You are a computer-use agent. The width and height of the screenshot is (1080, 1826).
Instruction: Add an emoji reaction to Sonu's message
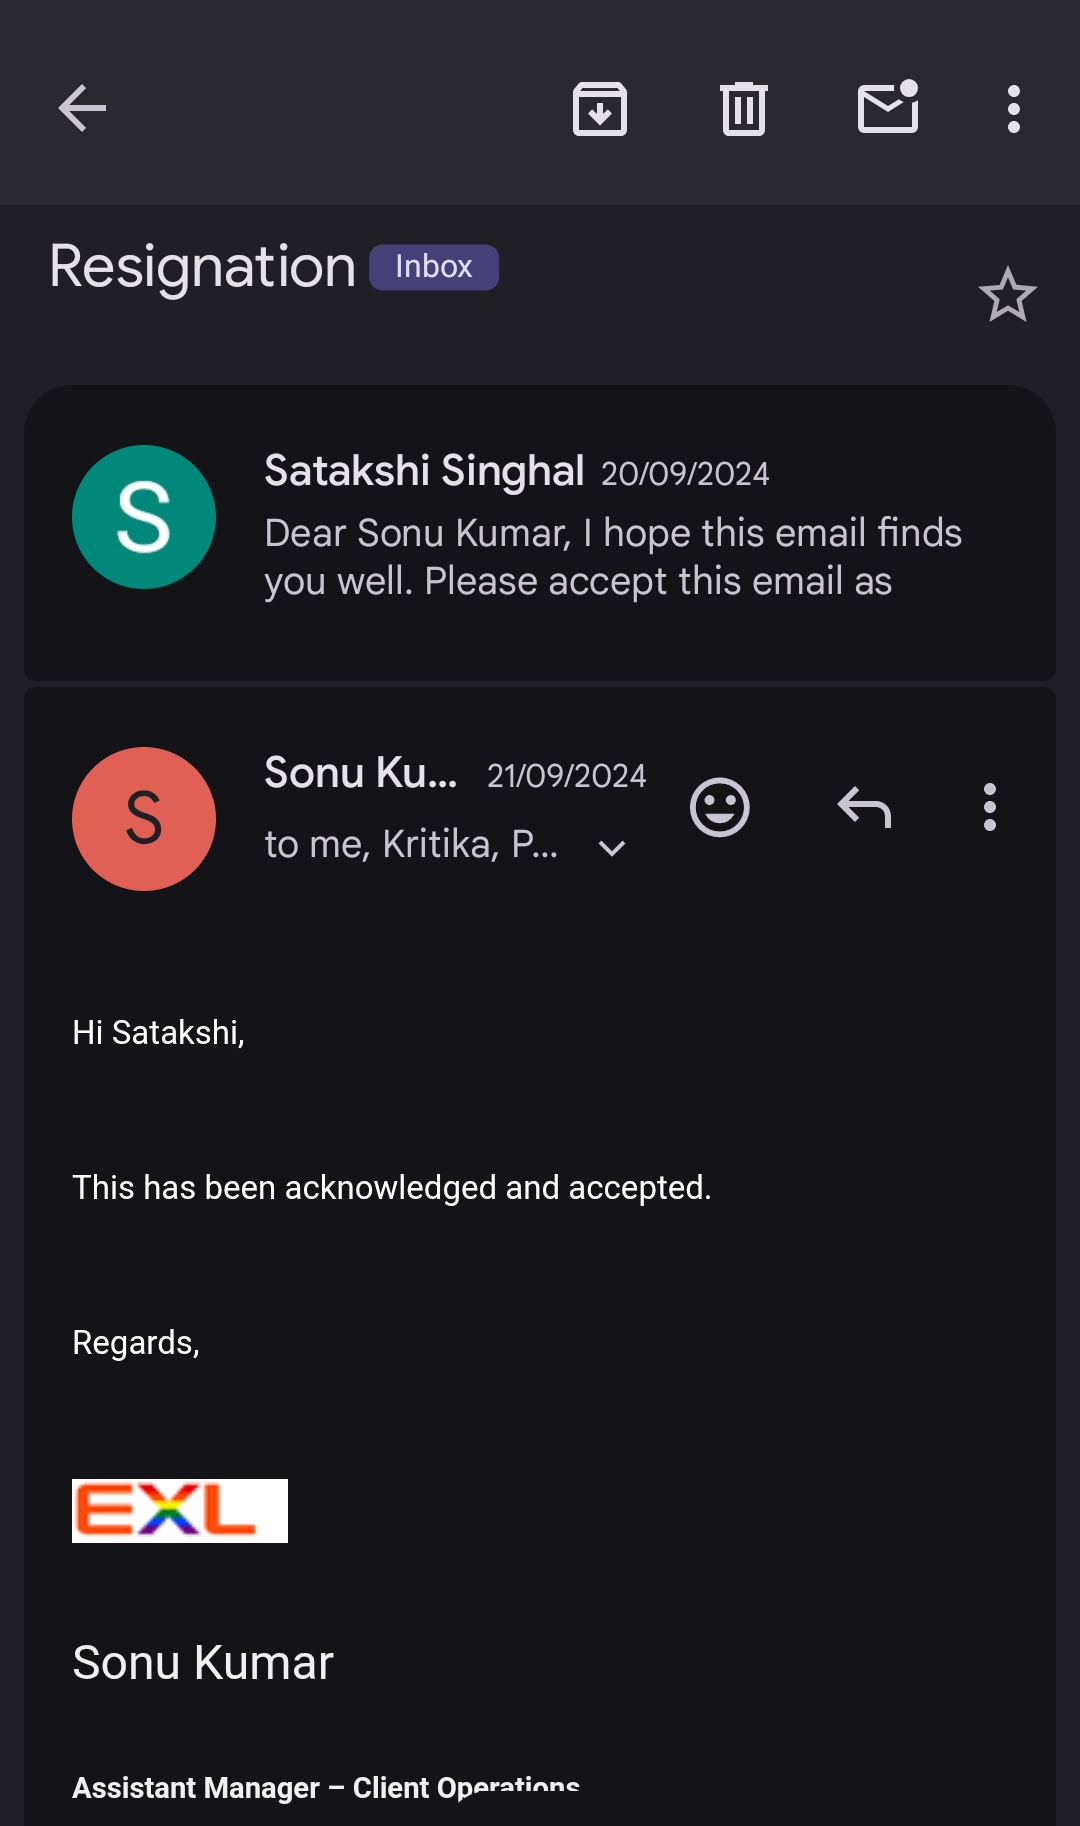(719, 807)
